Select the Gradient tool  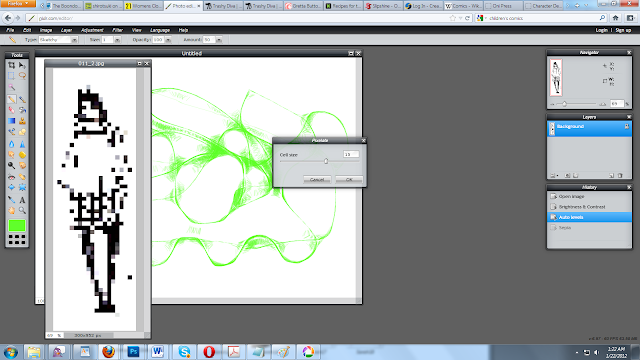point(11,121)
